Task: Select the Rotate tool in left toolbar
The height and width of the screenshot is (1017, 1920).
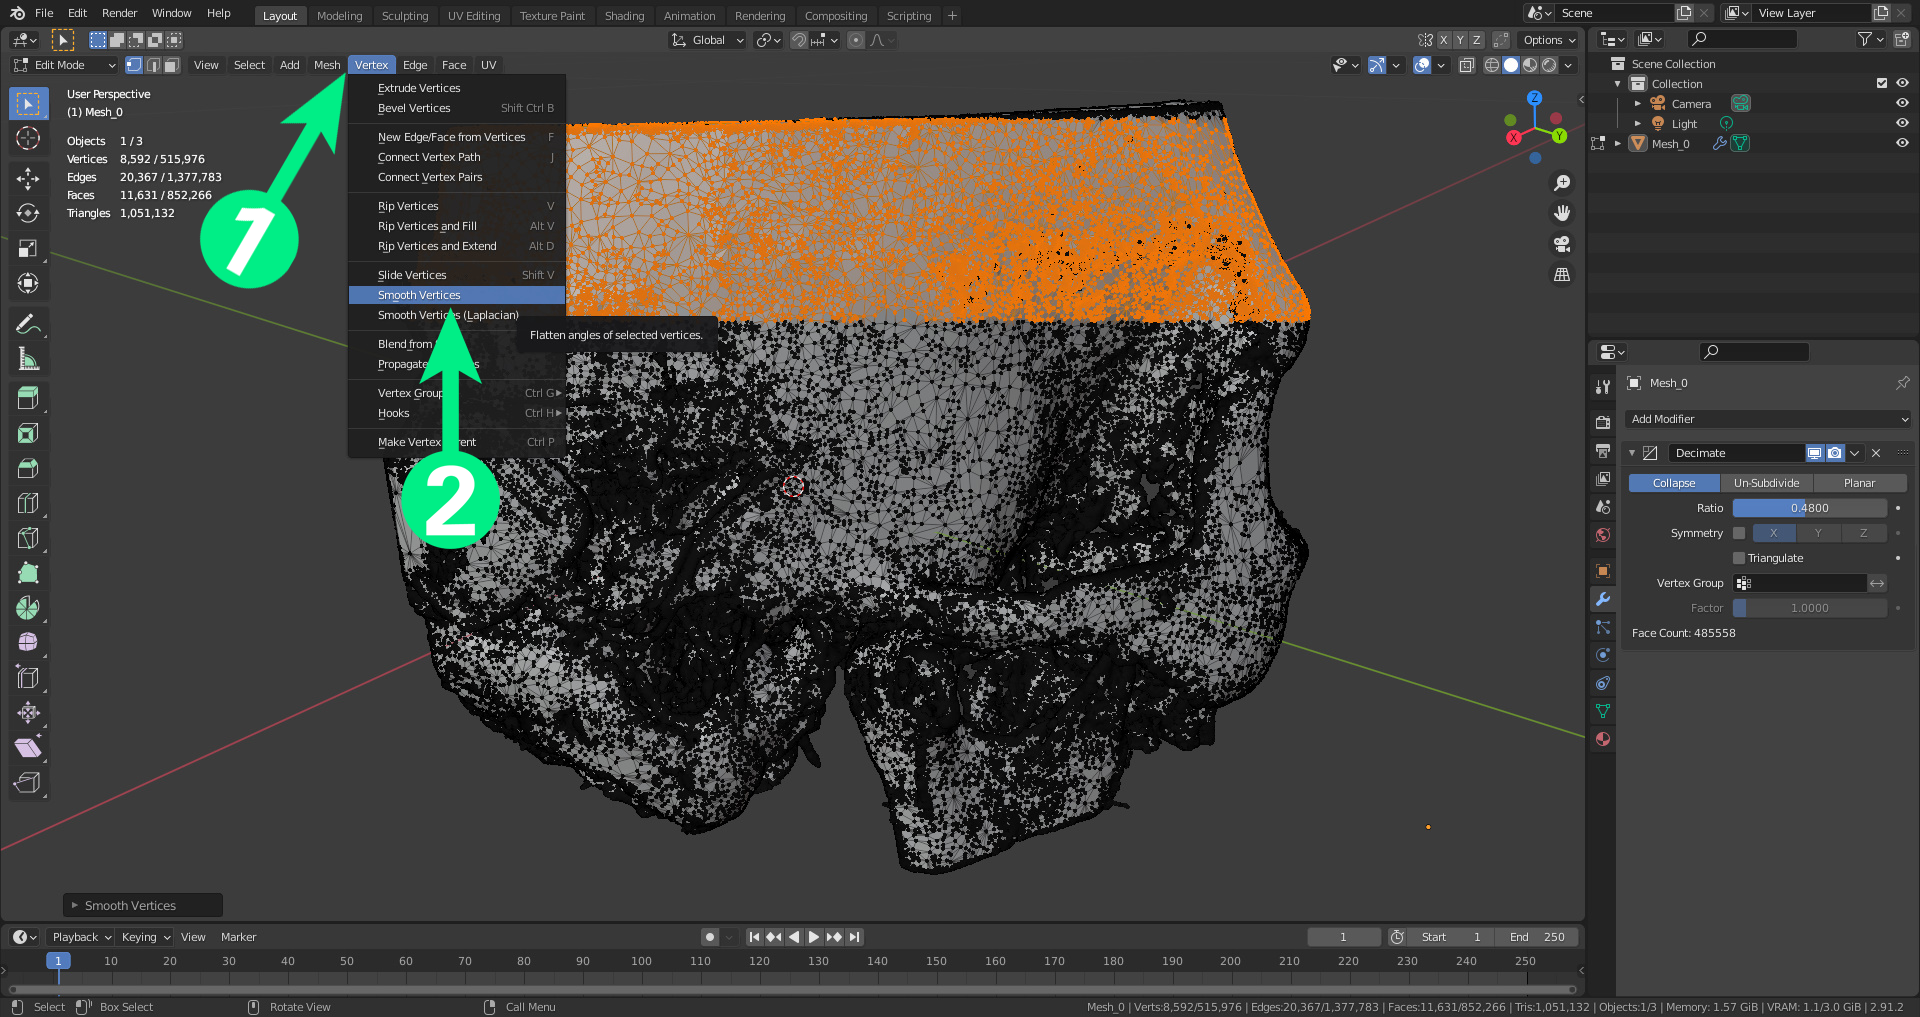Action: click(28, 214)
